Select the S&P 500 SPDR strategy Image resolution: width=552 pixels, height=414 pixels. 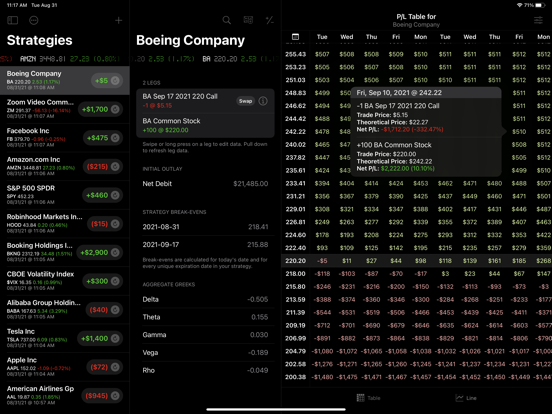coord(65,195)
